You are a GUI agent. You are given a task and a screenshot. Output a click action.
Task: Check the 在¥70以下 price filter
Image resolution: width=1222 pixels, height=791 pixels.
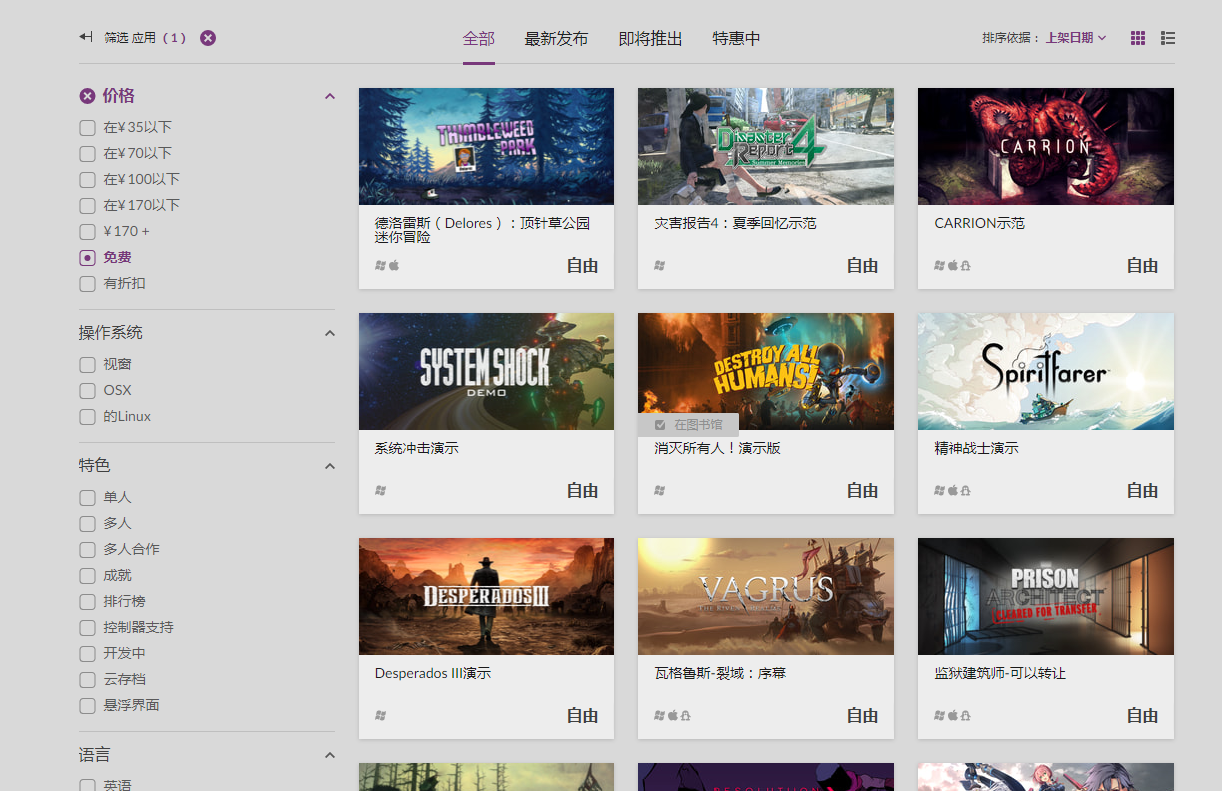tap(87, 153)
